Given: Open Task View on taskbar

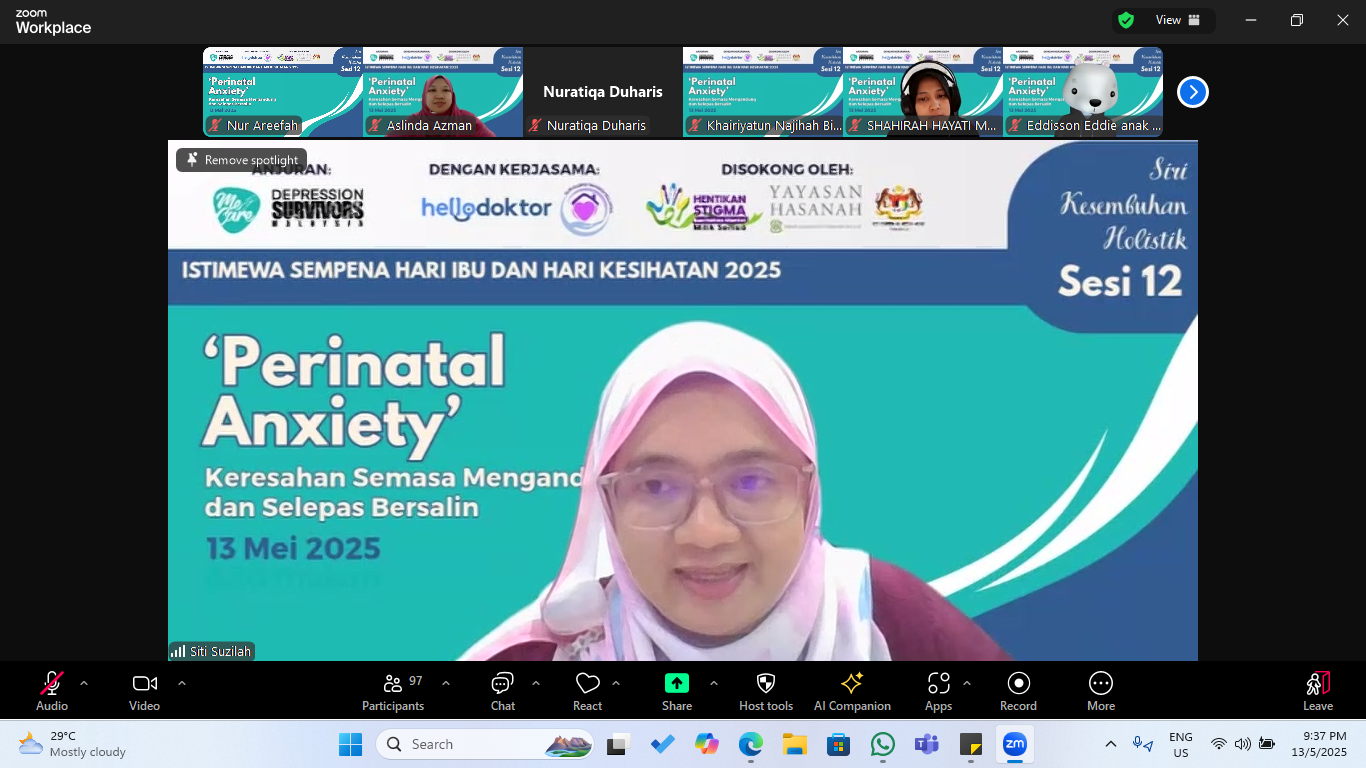Looking at the screenshot, I should click(x=618, y=744).
